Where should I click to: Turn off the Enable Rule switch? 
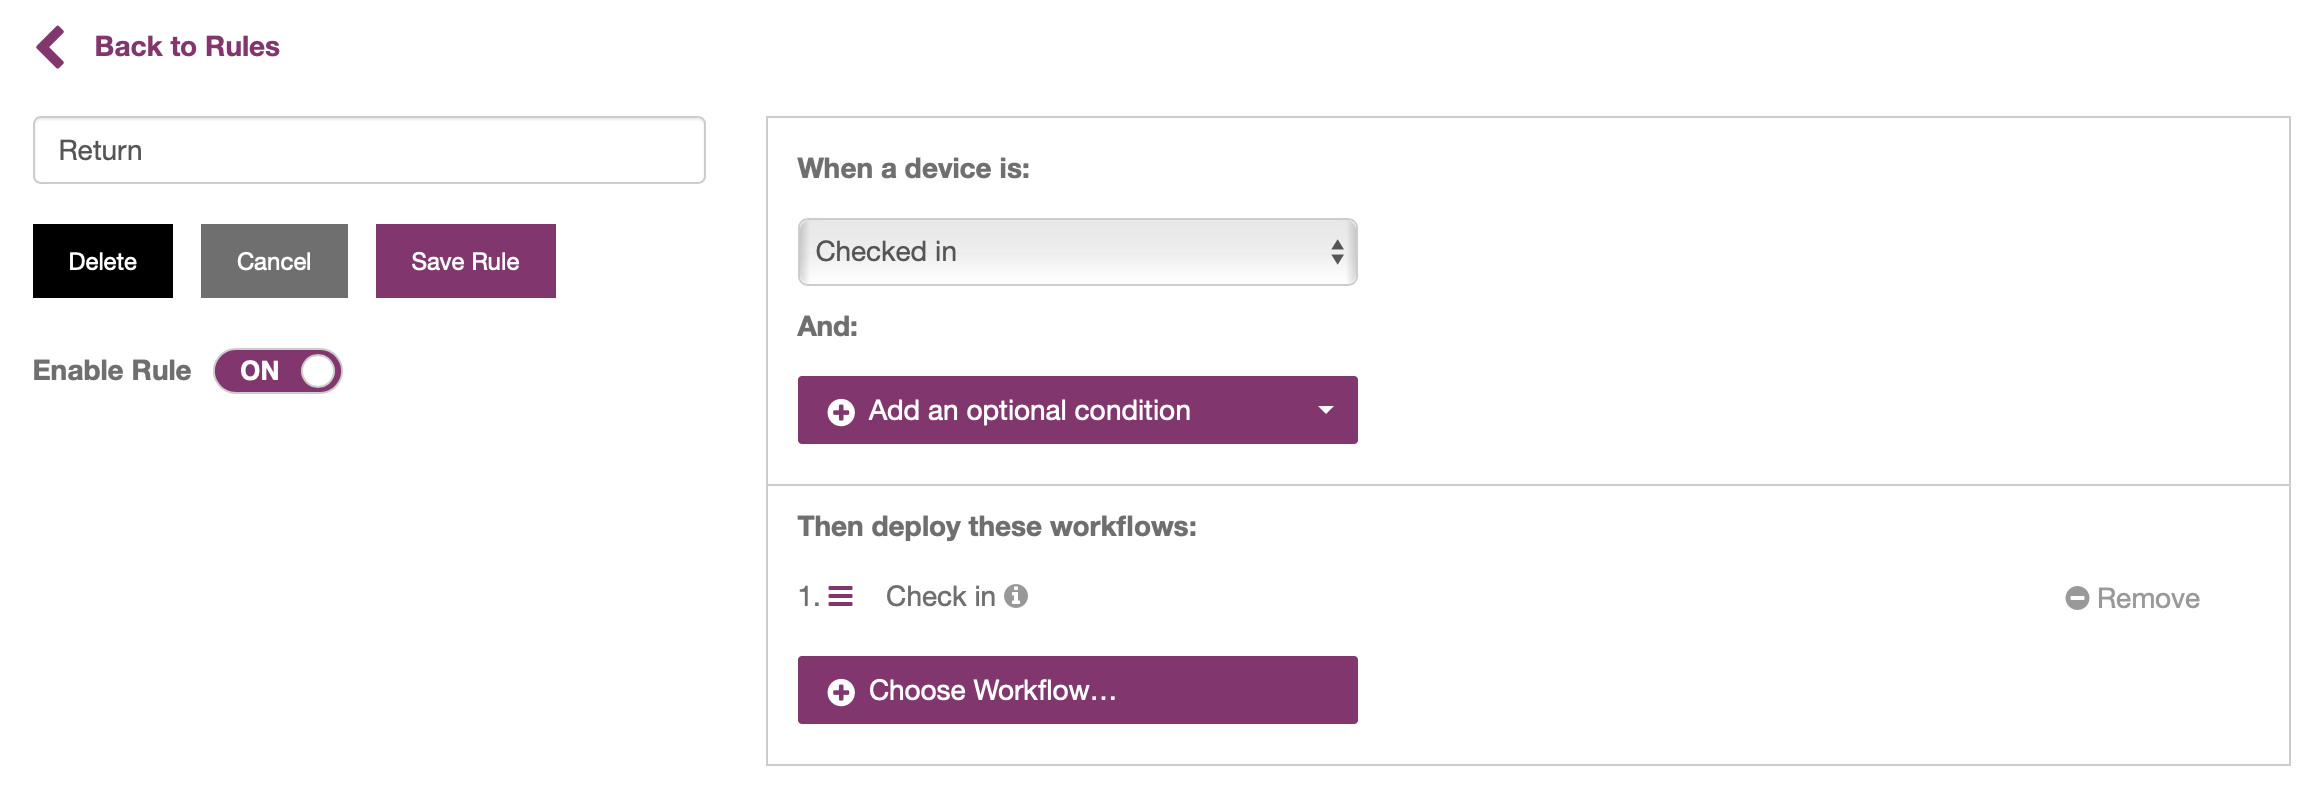[278, 371]
